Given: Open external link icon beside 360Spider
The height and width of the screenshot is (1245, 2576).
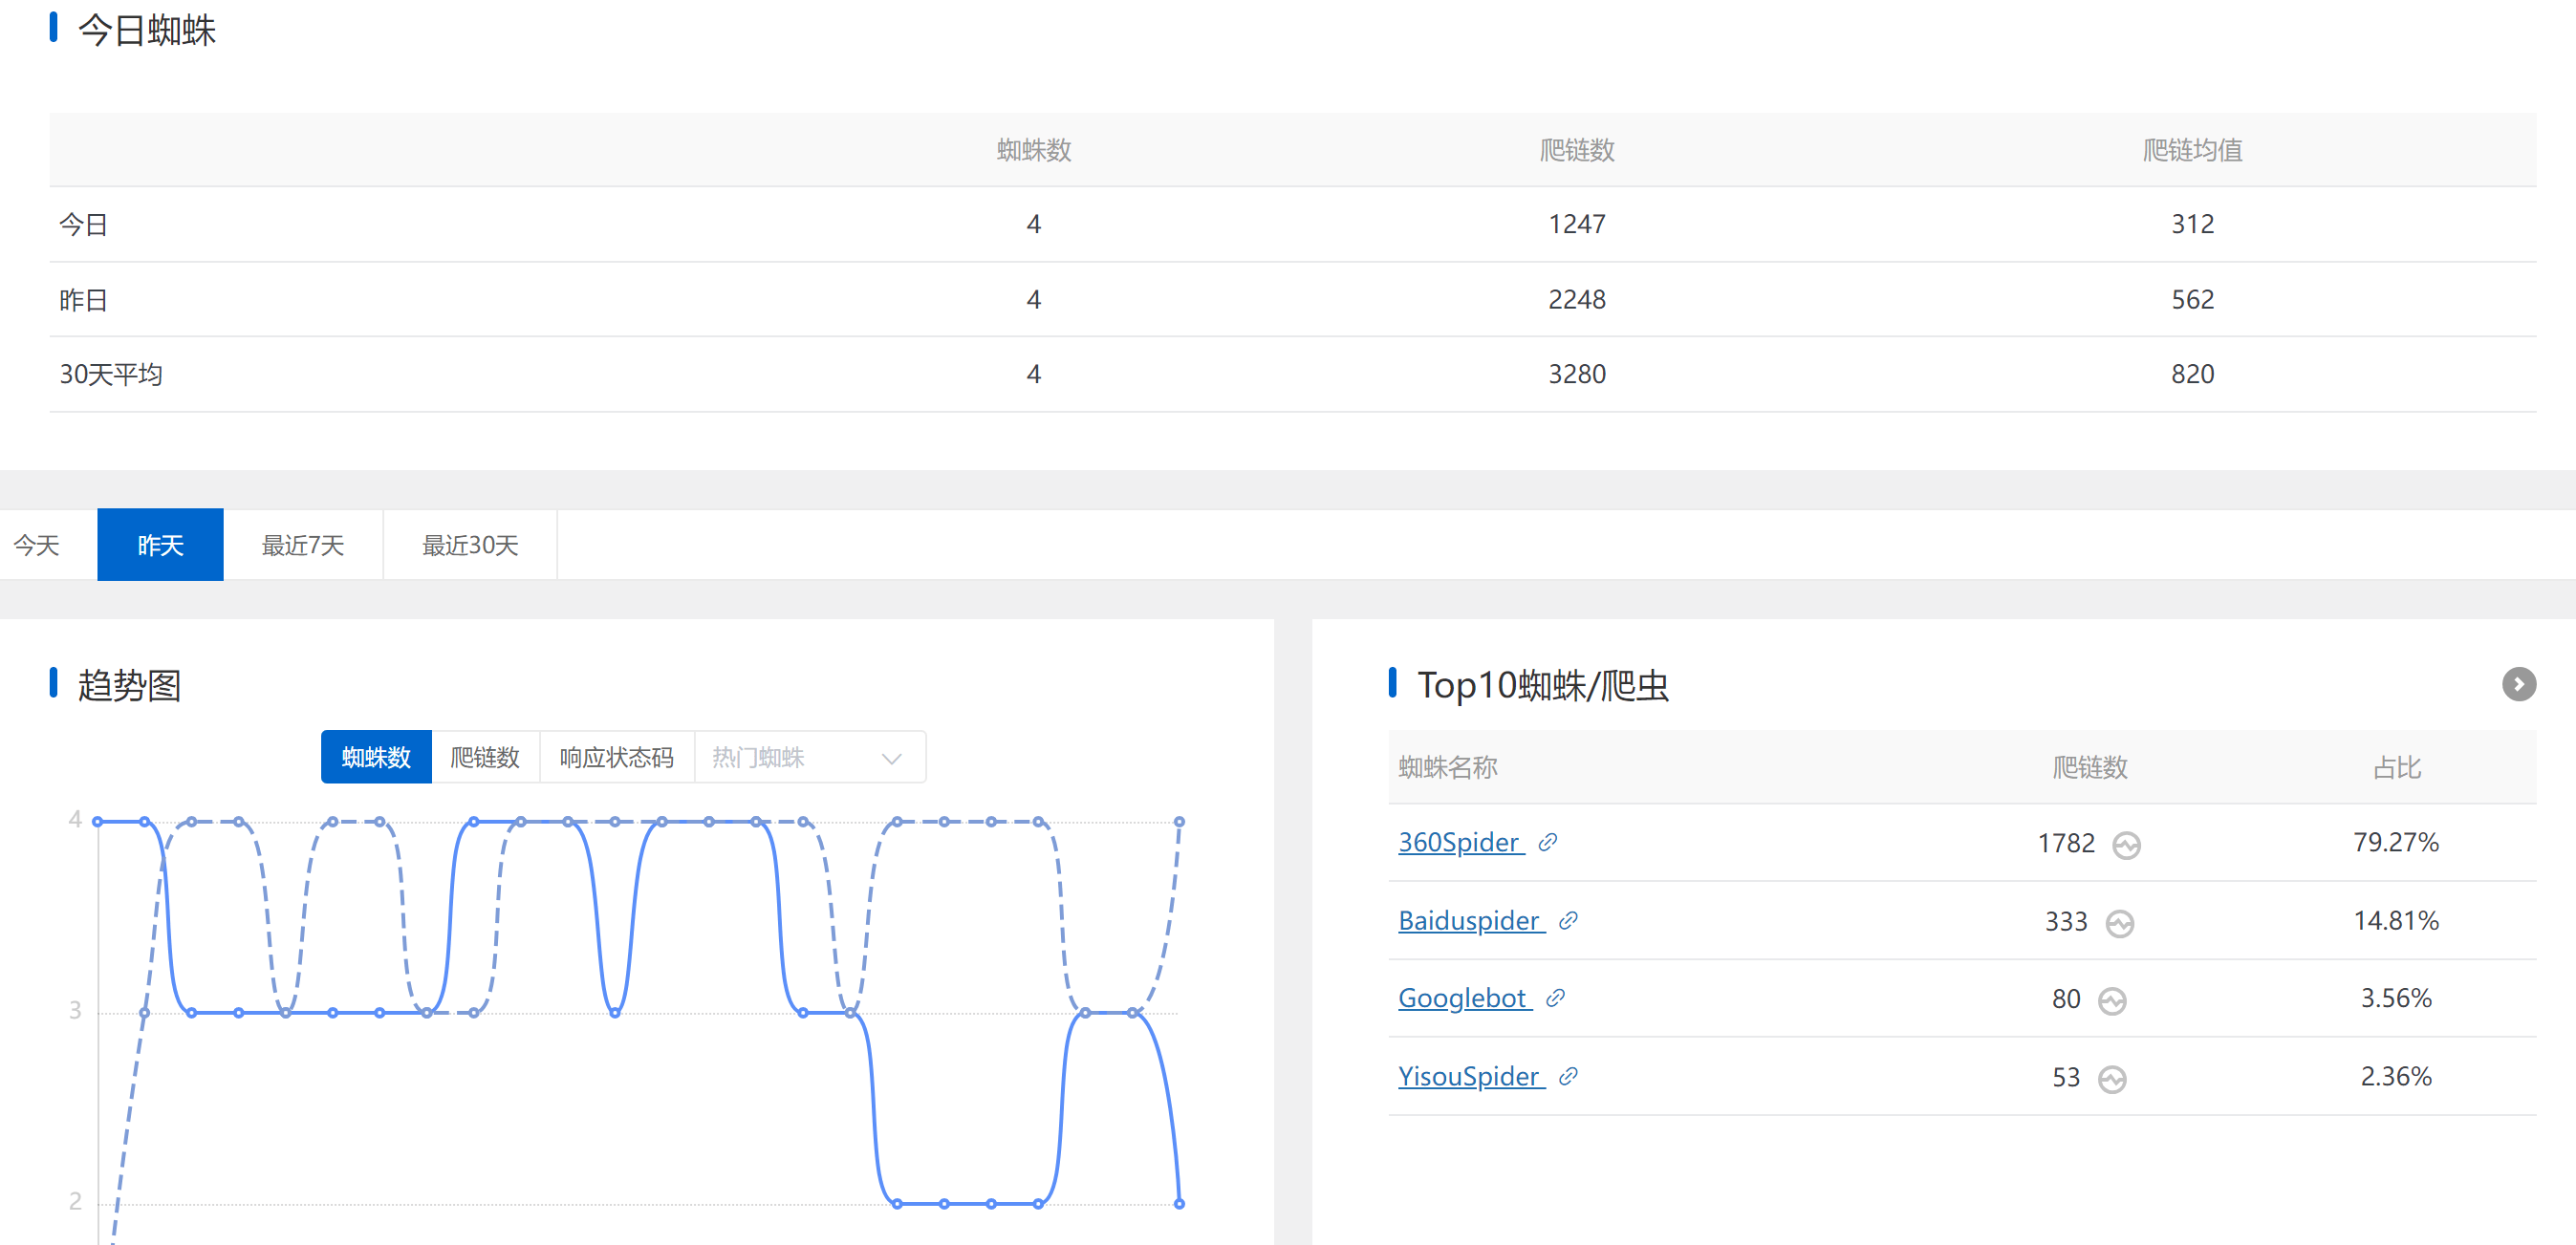Looking at the screenshot, I should 1547,842.
